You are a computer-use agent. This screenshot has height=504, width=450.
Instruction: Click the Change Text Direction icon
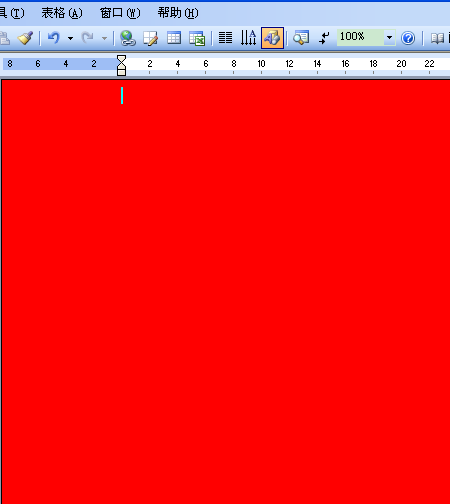pos(248,38)
